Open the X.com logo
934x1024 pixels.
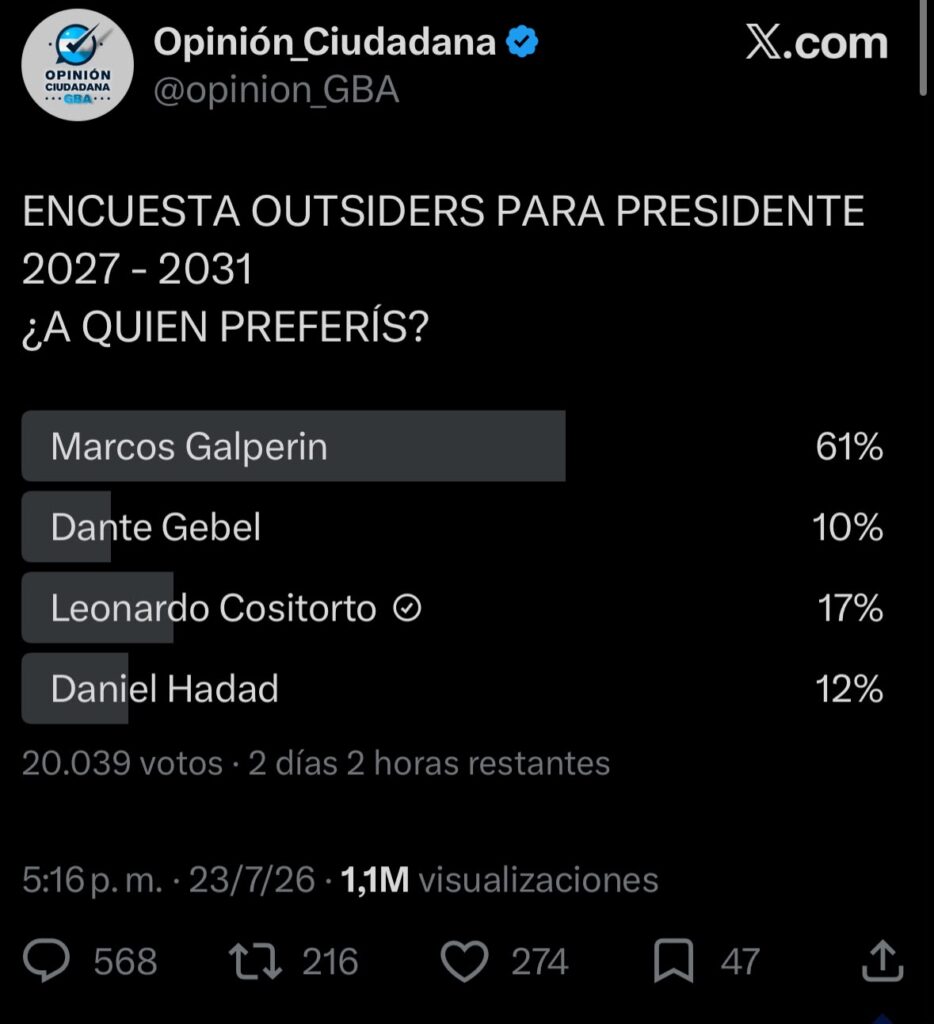(816, 43)
